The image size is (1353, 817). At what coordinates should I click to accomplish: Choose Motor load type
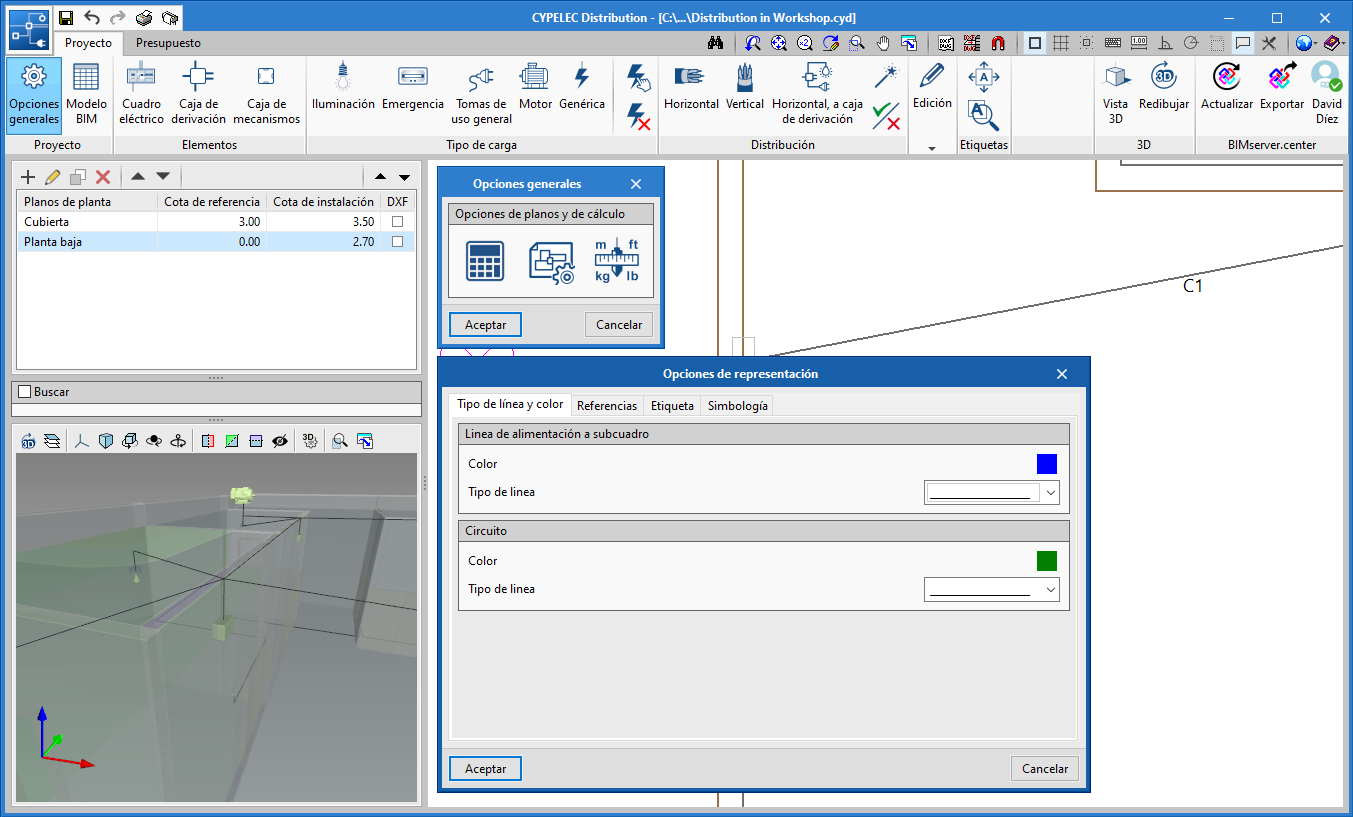pos(535,87)
